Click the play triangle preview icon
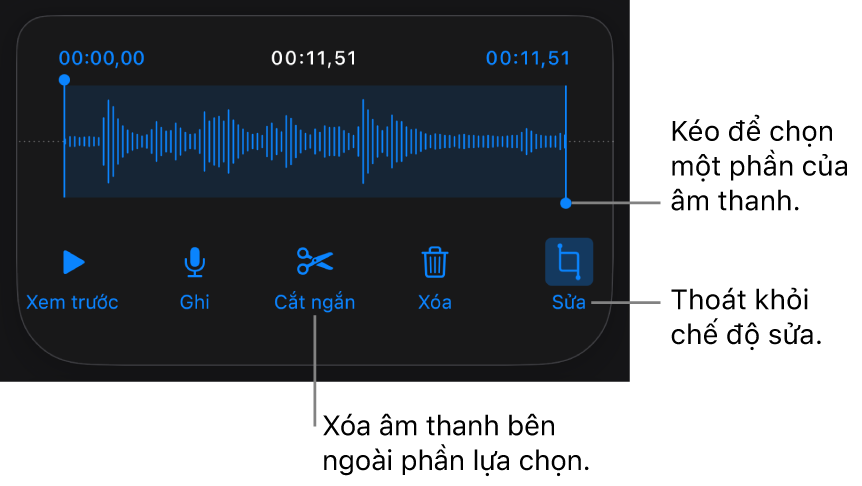The width and height of the screenshot is (862, 486). pos(74,262)
